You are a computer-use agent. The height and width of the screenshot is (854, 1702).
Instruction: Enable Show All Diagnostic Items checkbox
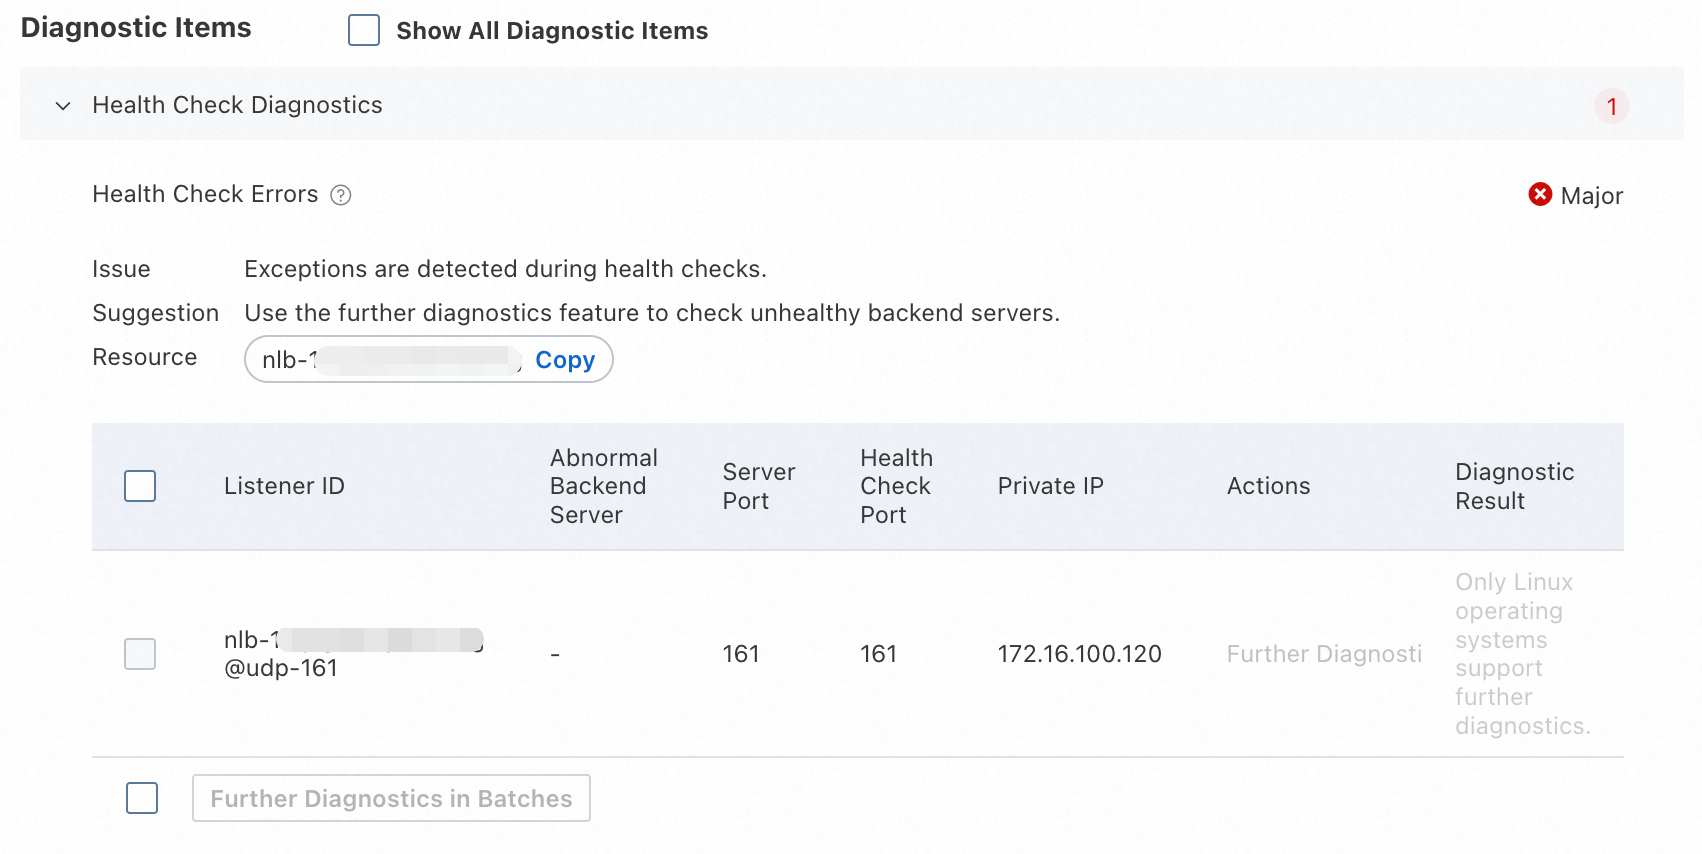[x=364, y=30]
